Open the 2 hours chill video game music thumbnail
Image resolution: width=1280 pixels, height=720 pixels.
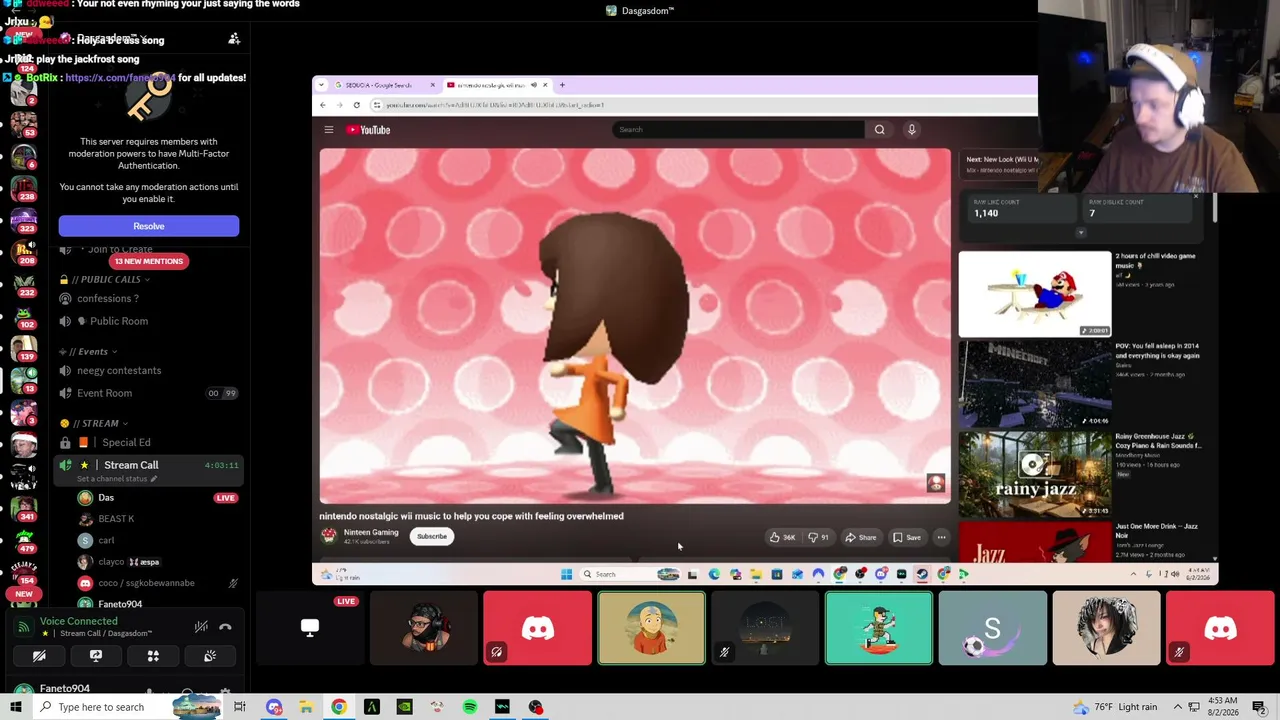(x=1035, y=294)
